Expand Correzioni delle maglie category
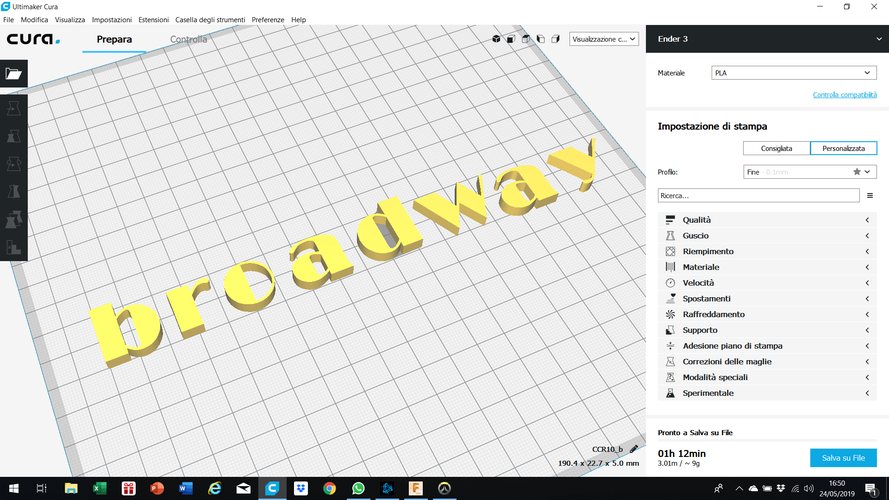Screen dimensions: 889x500 [767, 362]
